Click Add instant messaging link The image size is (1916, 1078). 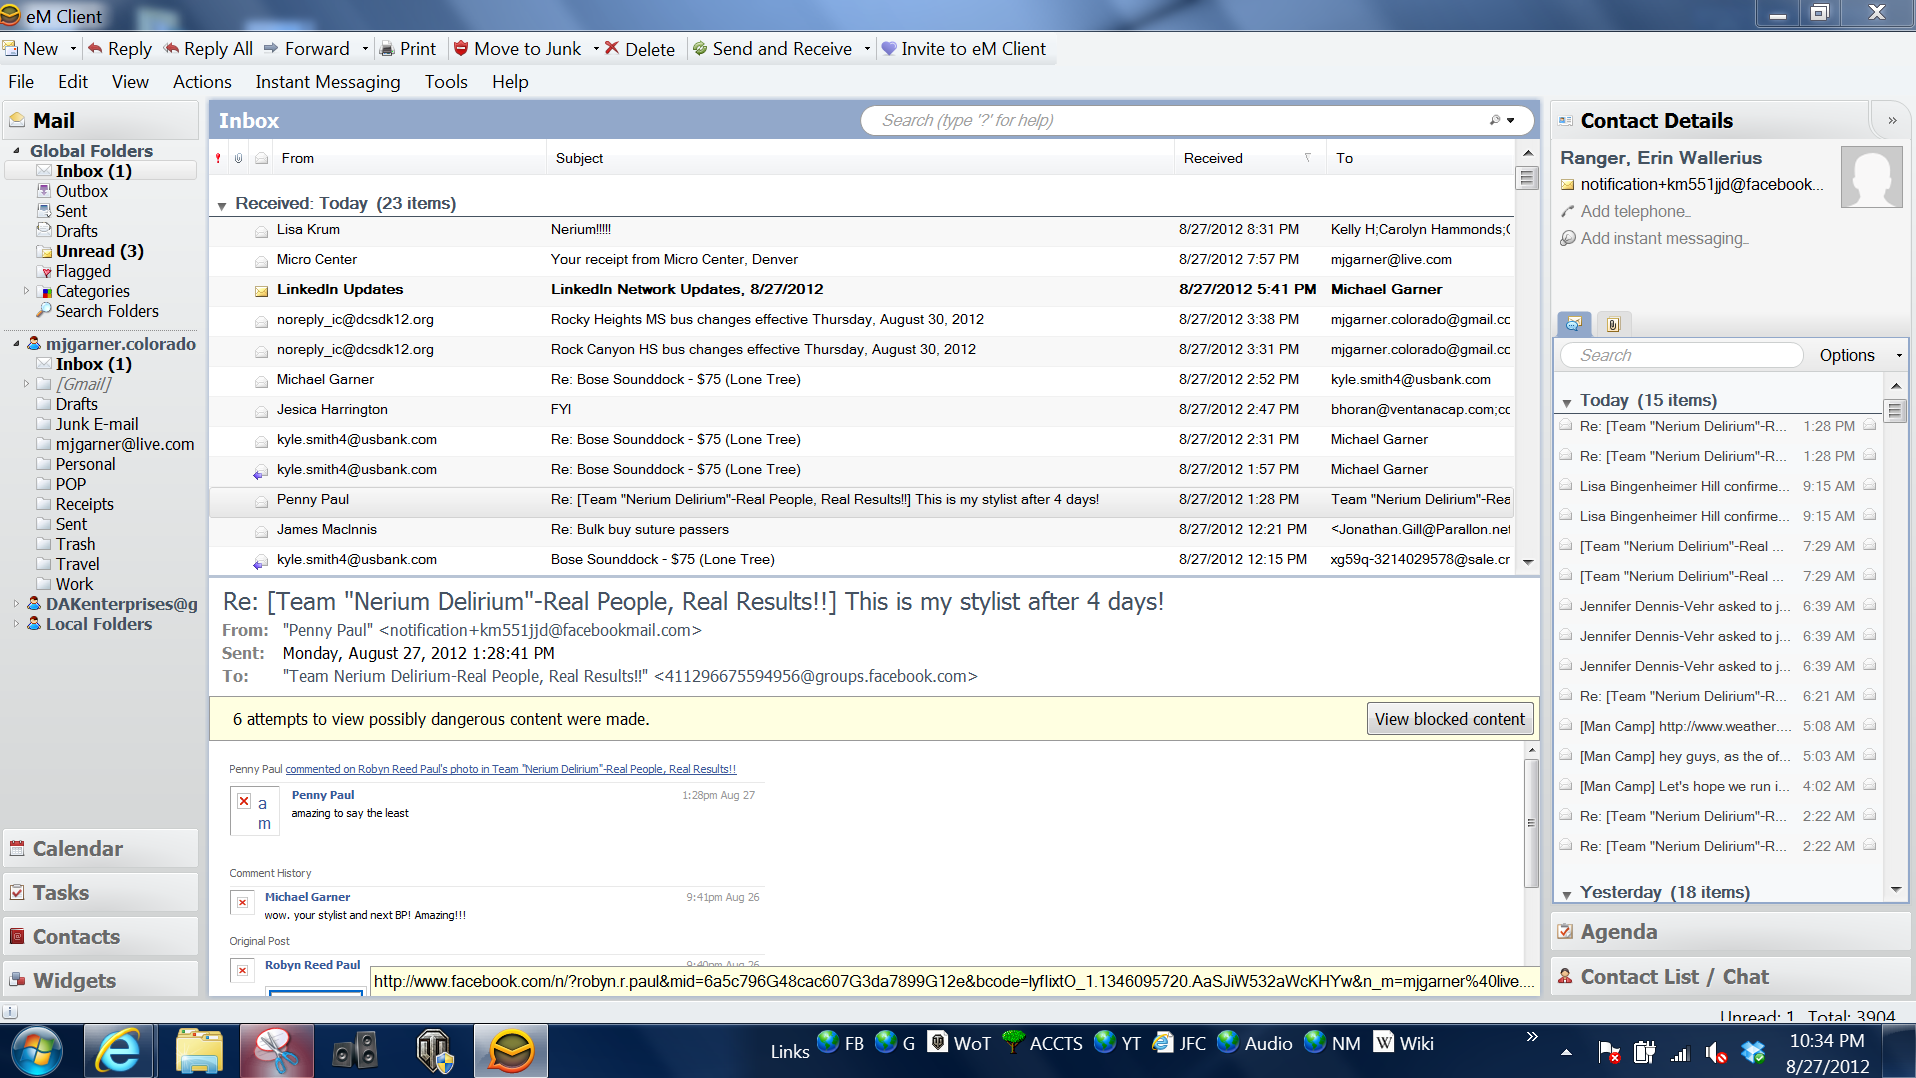[x=1664, y=238]
